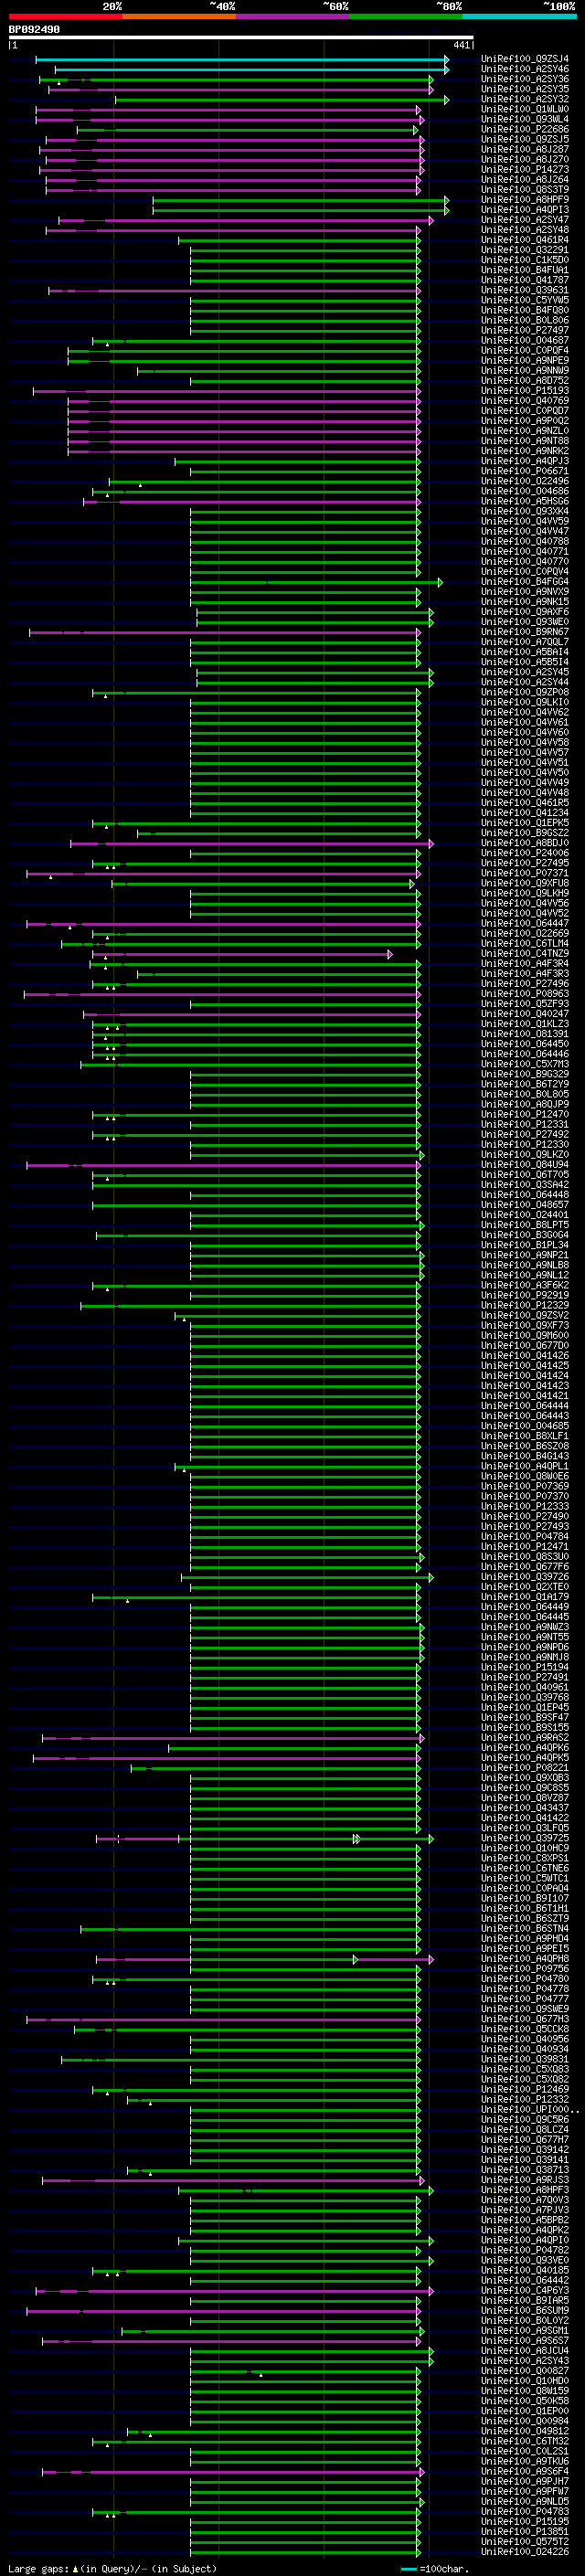Click the white query sequence bar
585x2576 pixels.
(241, 38)
